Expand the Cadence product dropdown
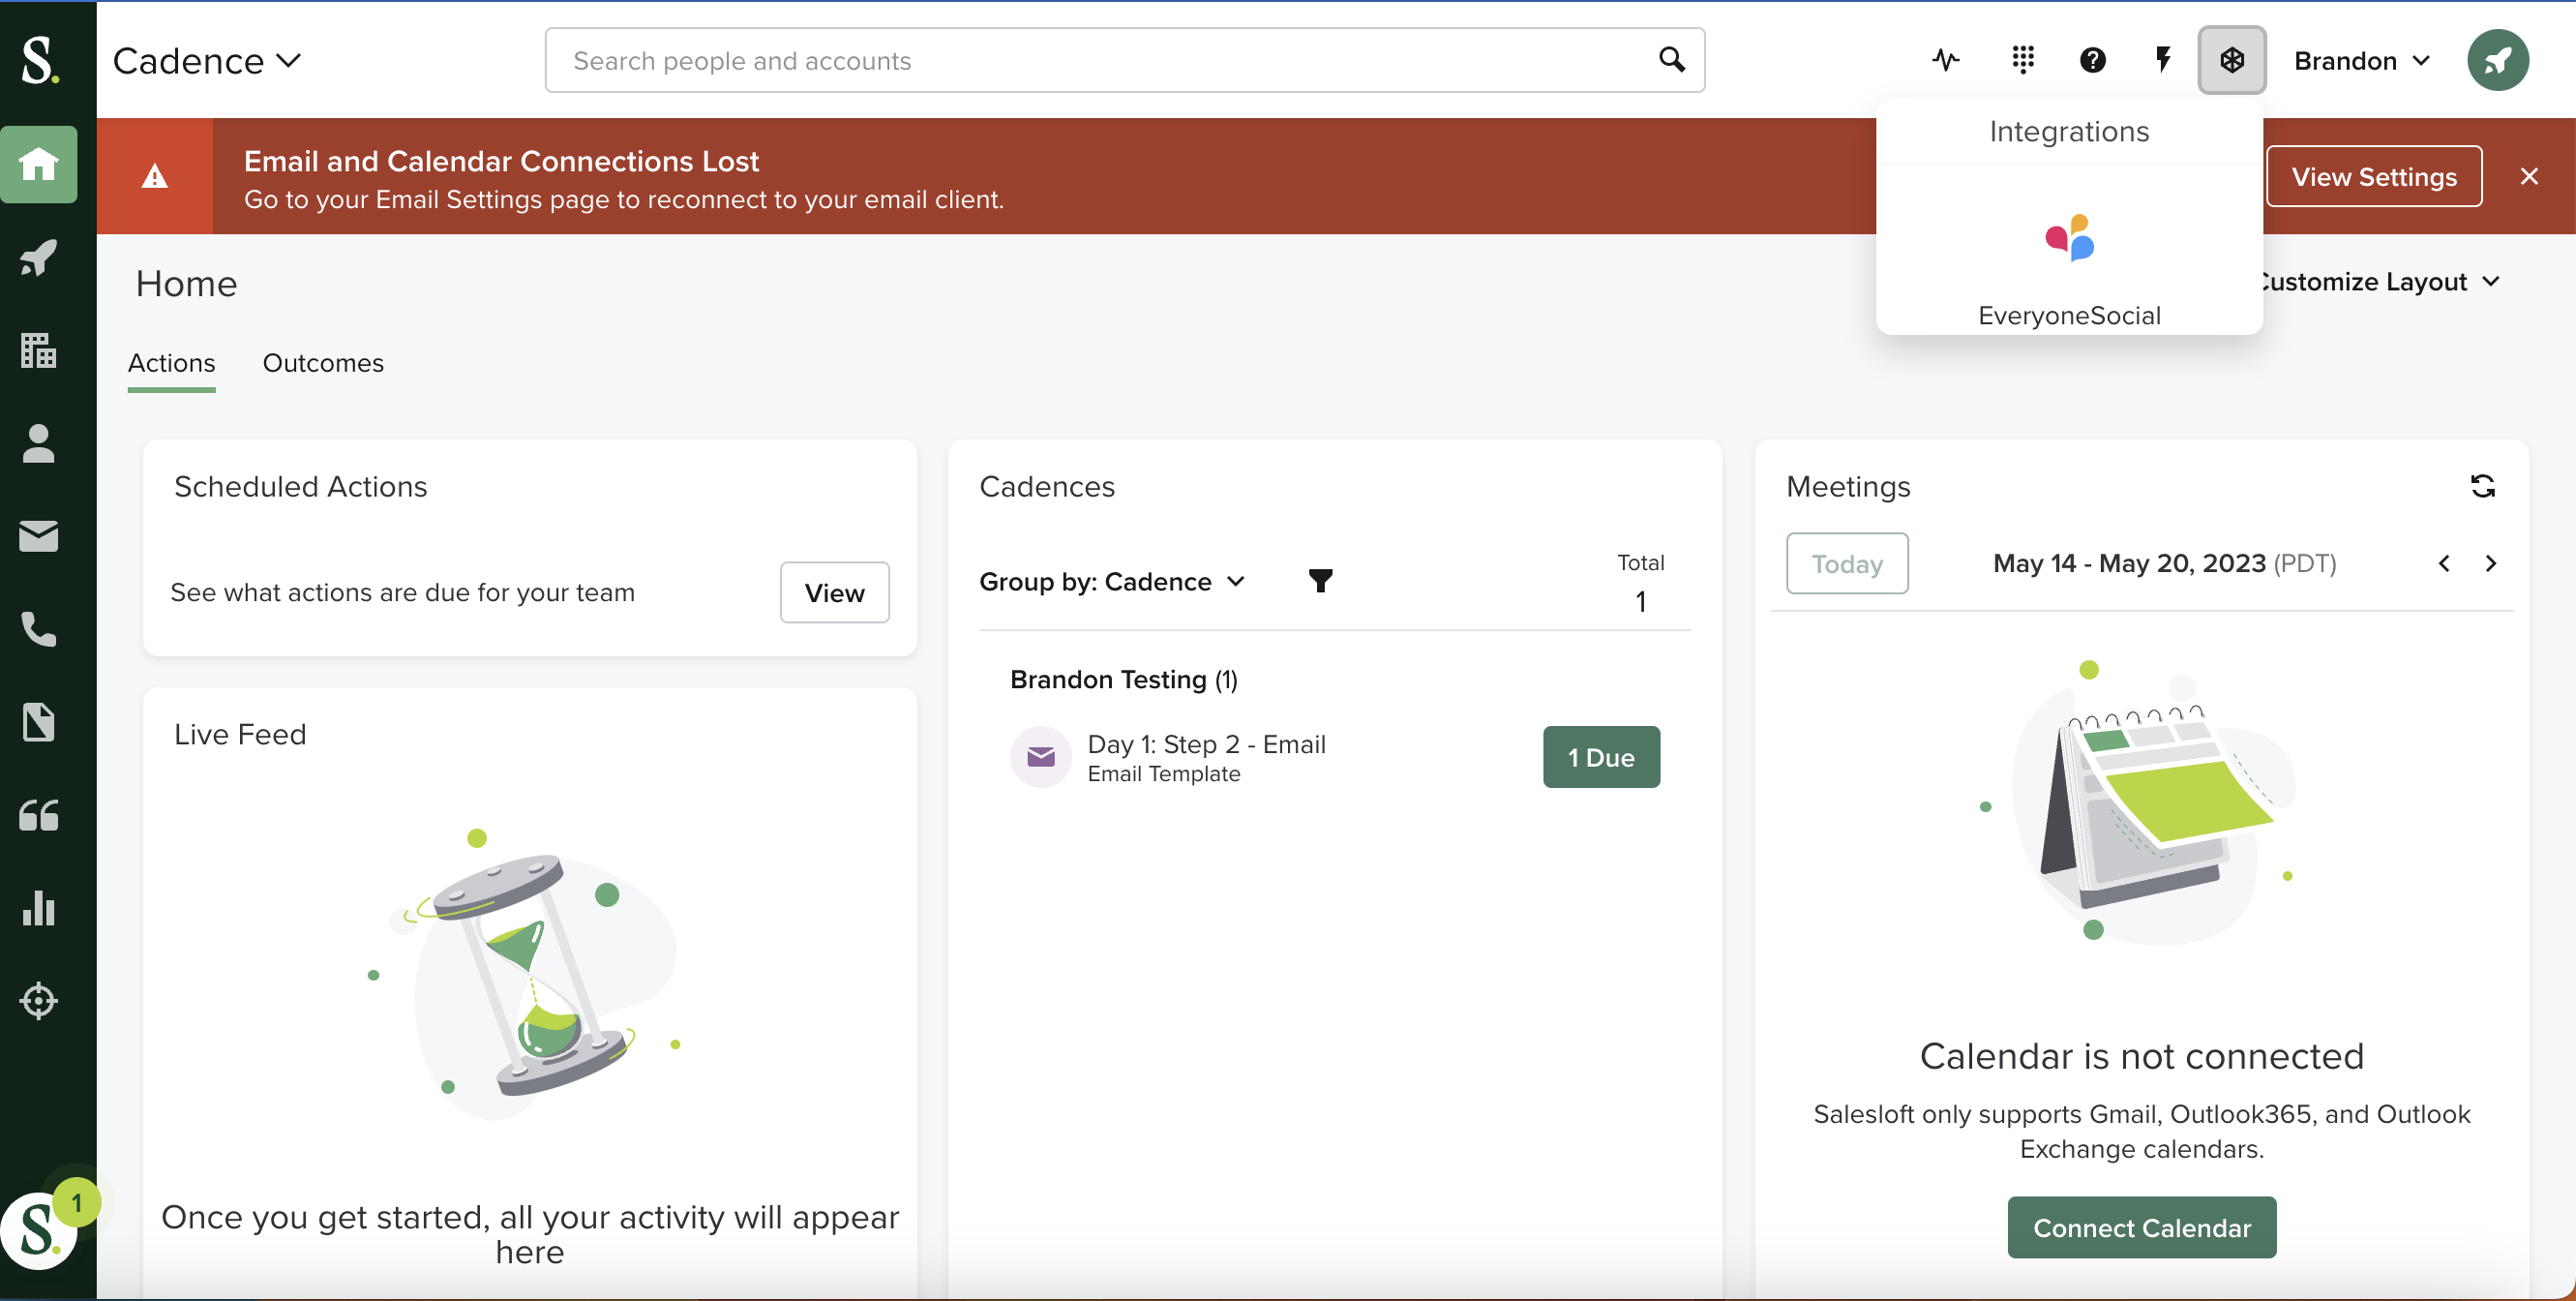This screenshot has height=1301, width=2576. tap(207, 61)
